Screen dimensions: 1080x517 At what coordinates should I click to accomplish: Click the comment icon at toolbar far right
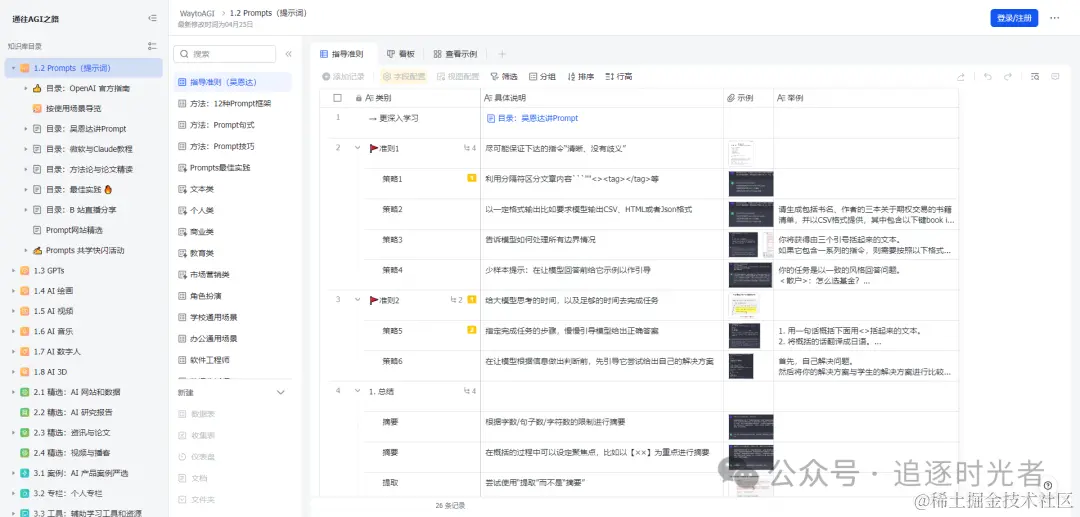click(x=1055, y=77)
